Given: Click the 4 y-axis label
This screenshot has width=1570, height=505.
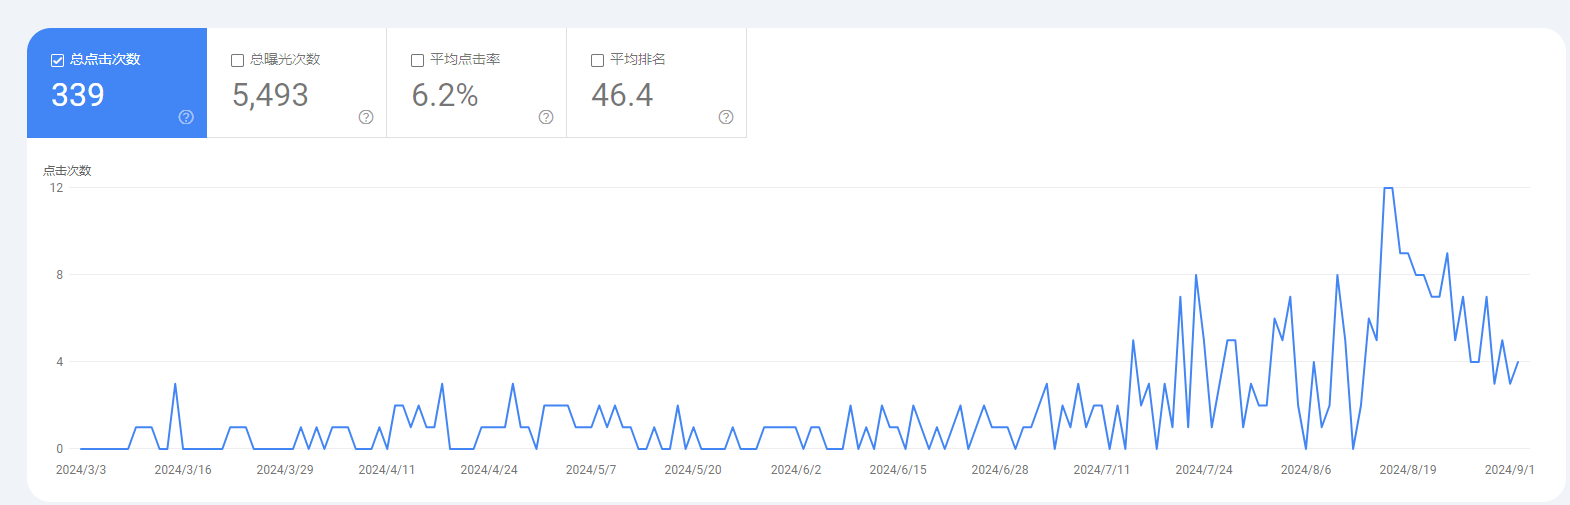Looking at the screenshot, I should click(60, 362).
